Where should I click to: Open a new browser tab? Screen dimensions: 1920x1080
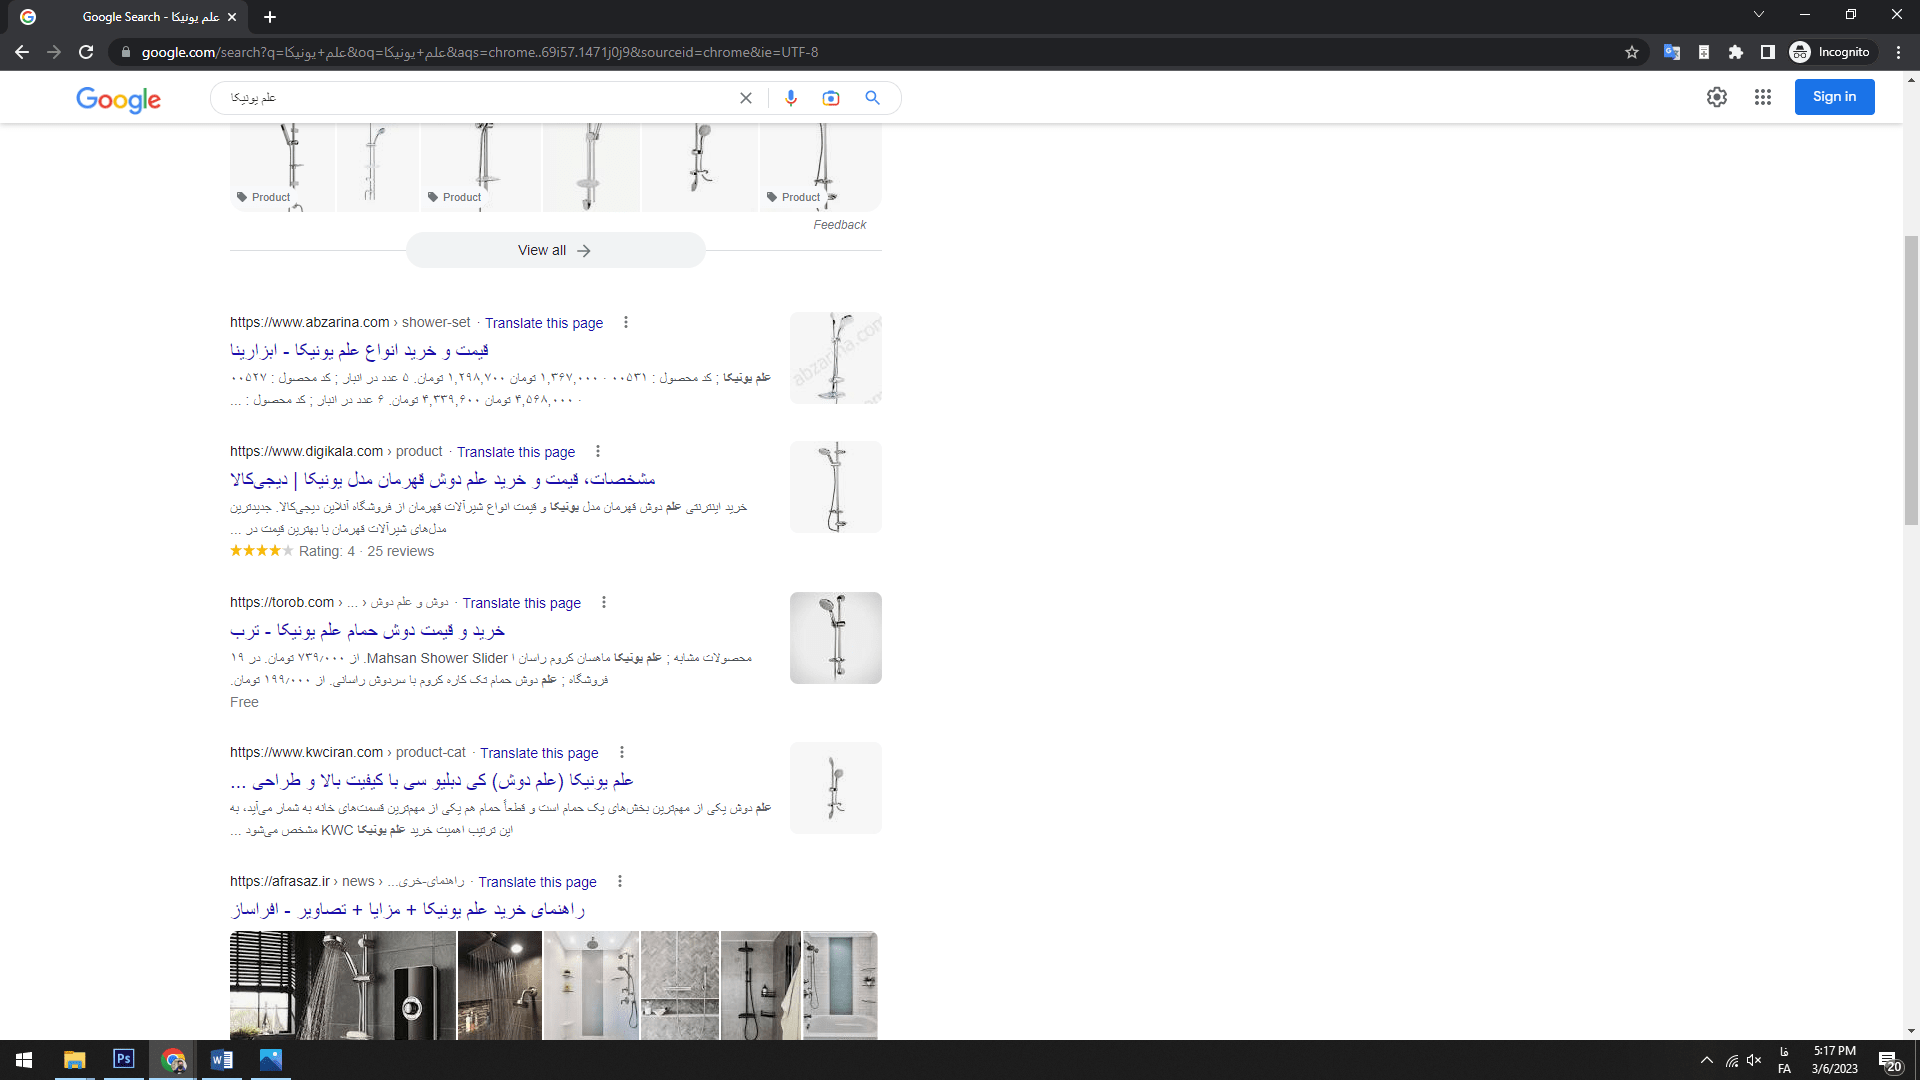tap(270, 17)
